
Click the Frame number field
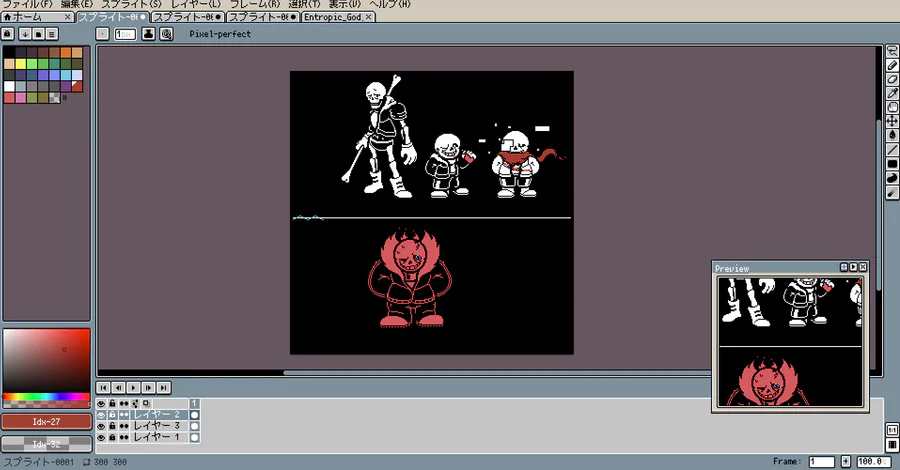click(x=821, y=461)
